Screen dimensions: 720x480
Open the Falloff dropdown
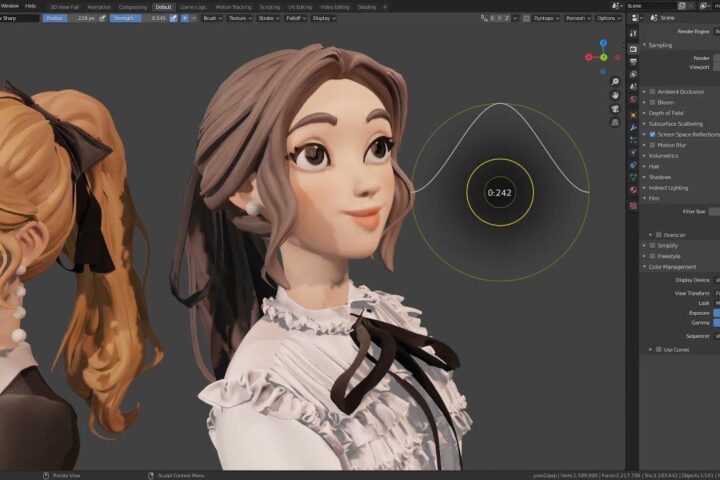click(296, 18)
